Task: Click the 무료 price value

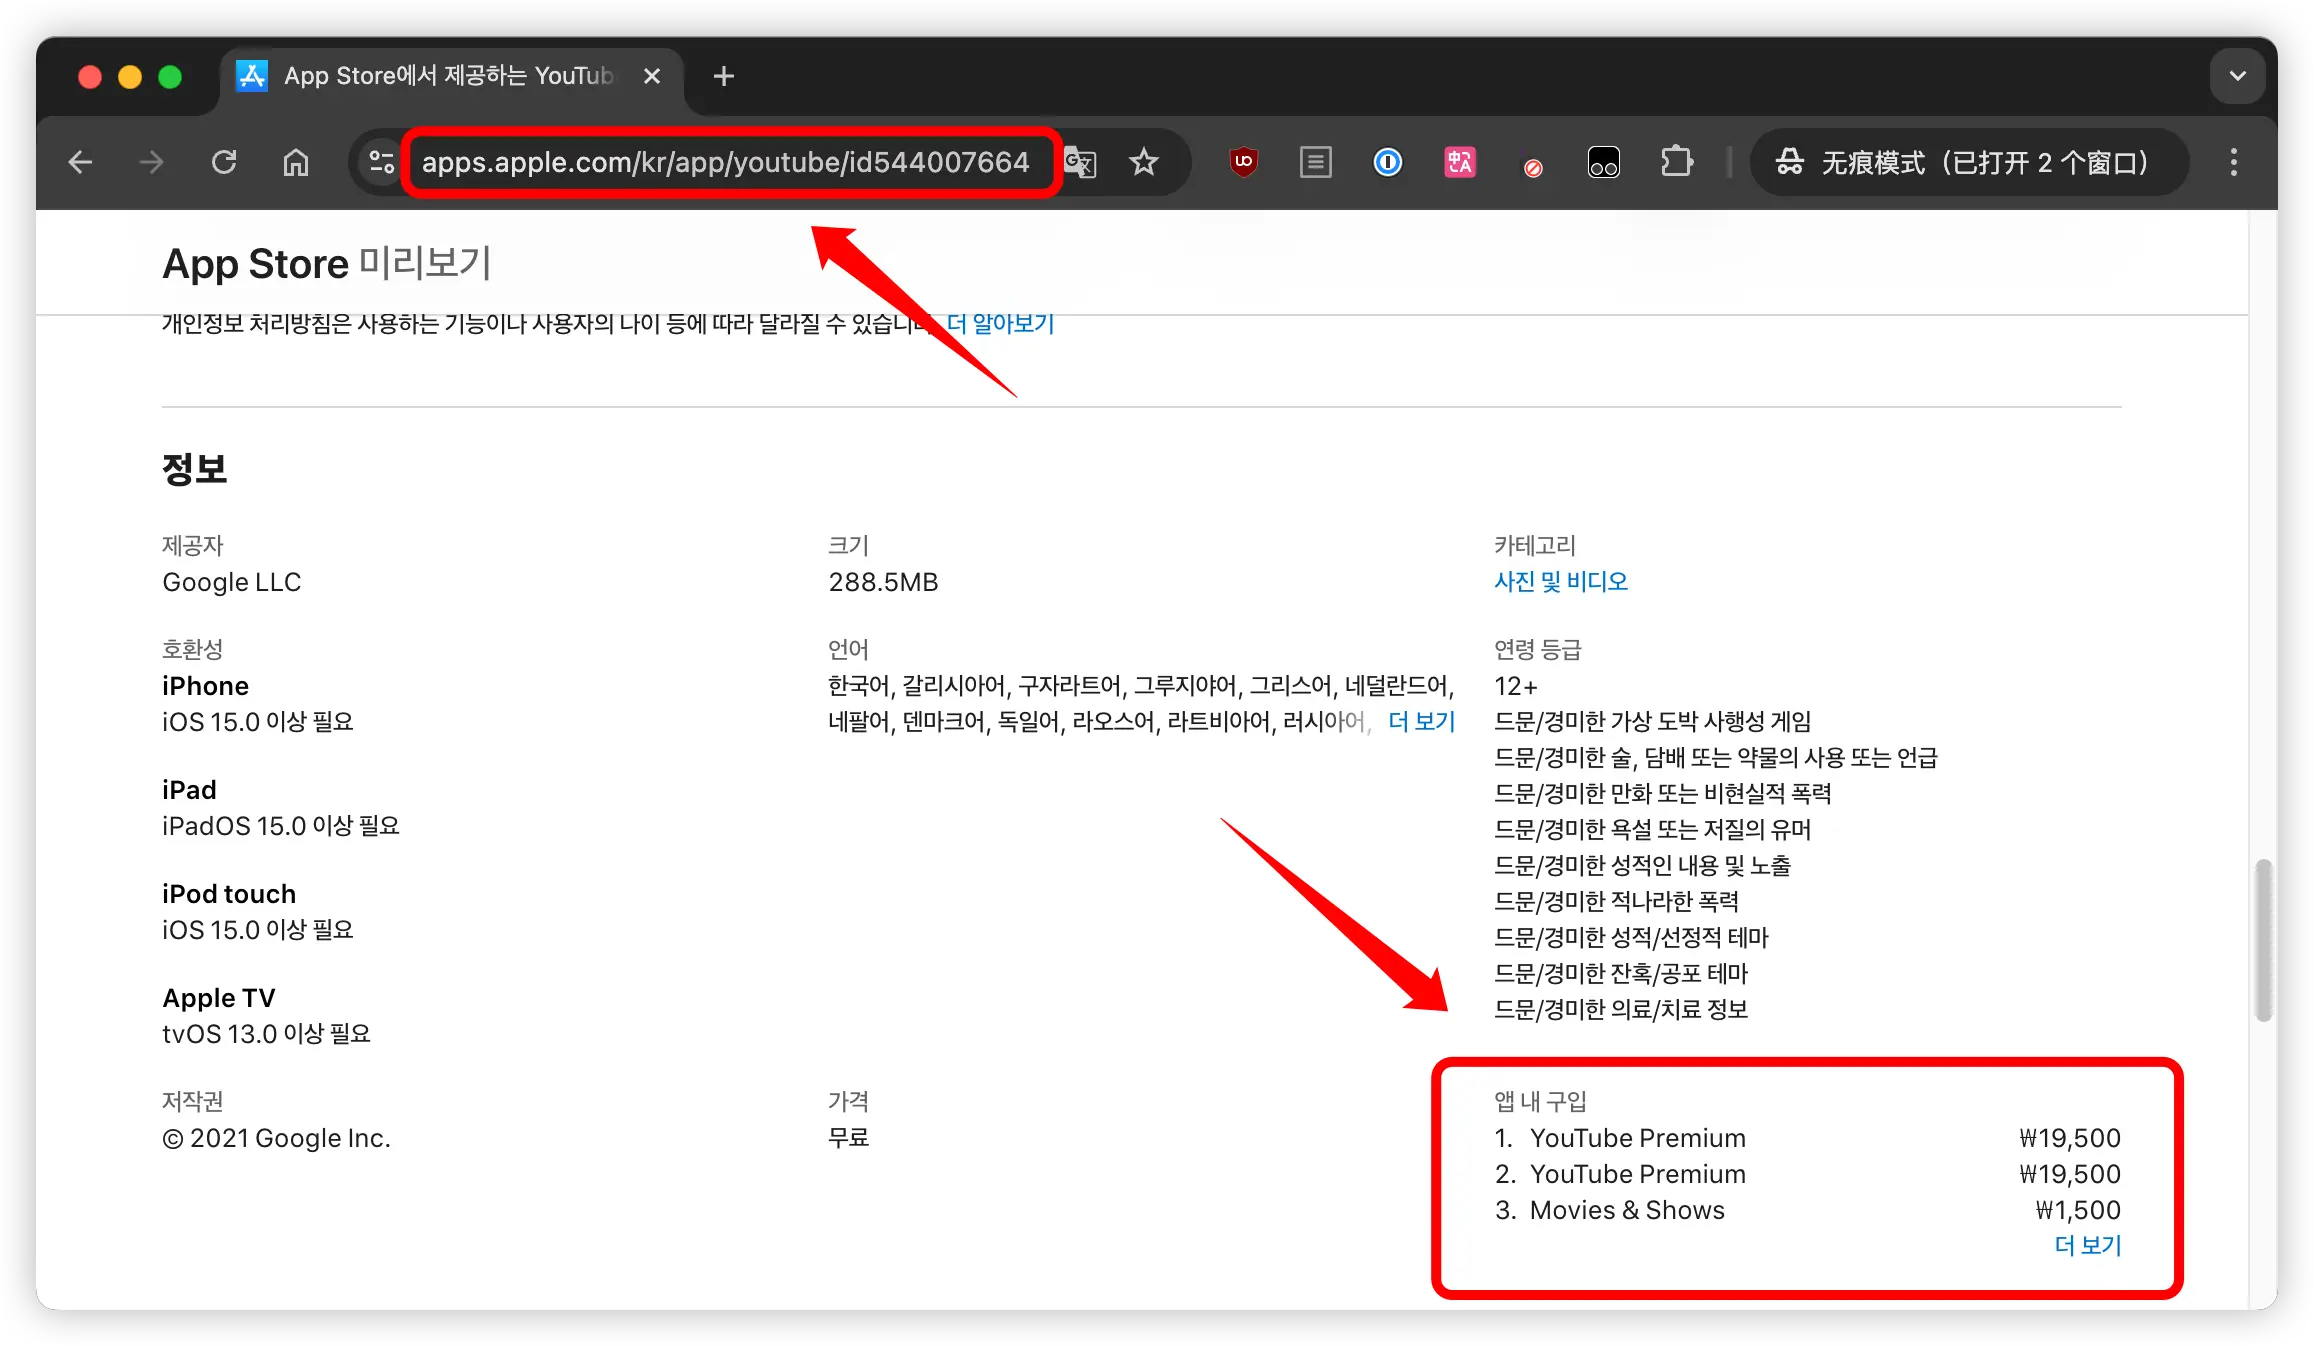Action: click(848, 1138)
